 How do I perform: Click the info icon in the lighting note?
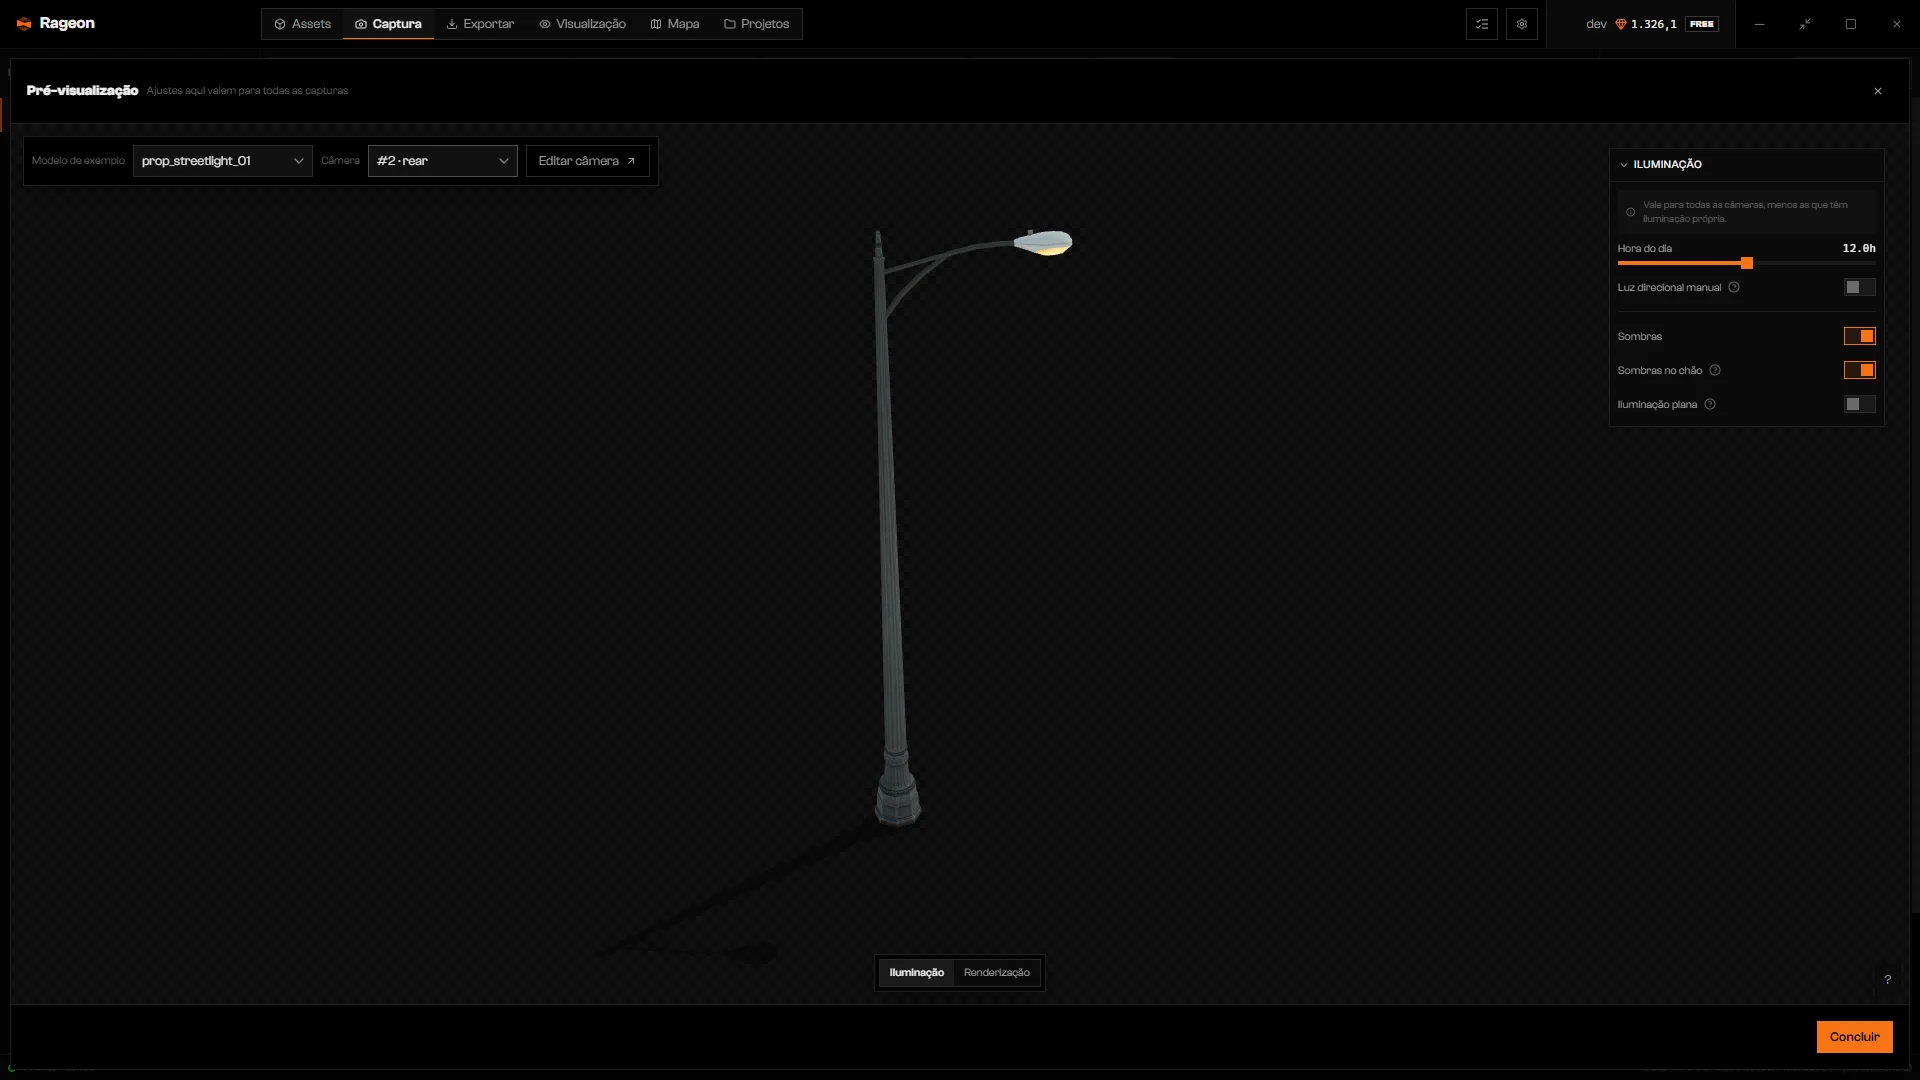[x=1630, y=212]
